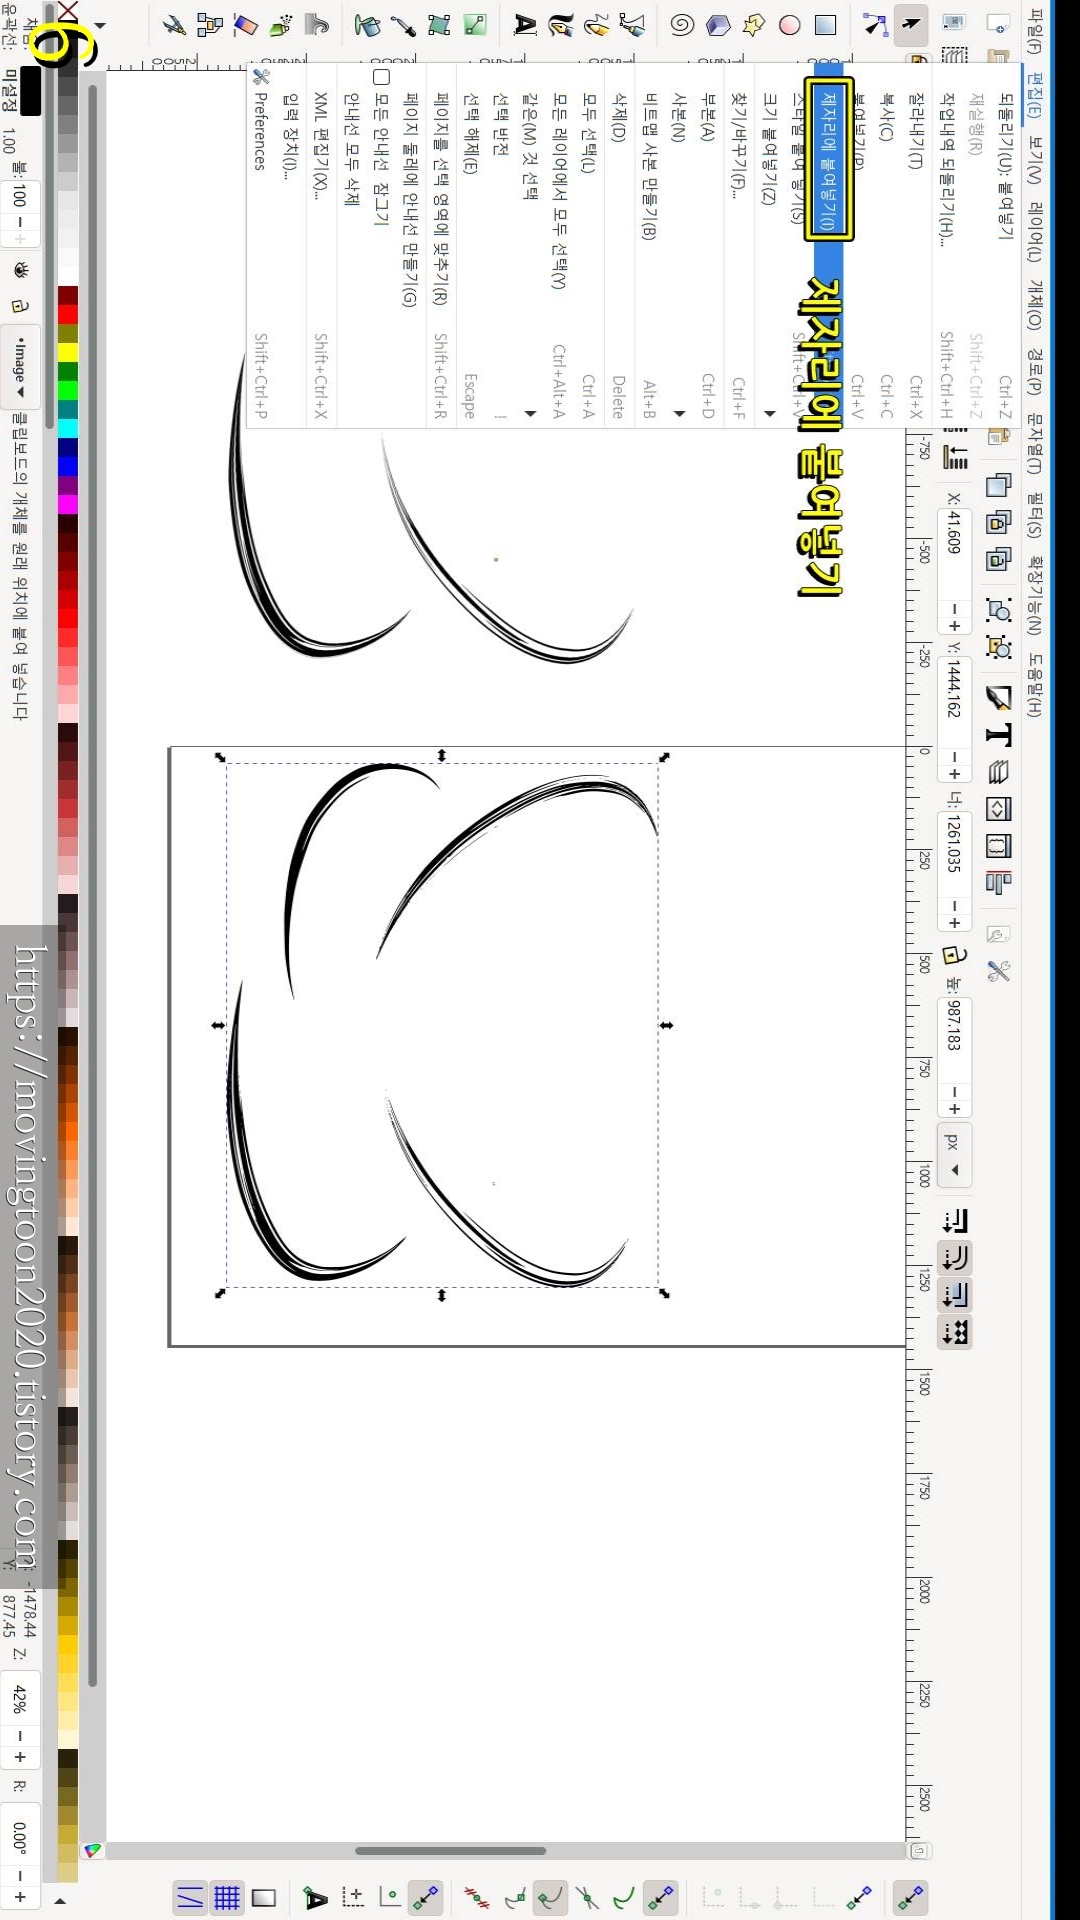Expand 같은(M) 것 선택 submenu
The height and width of the screenshot is (1920, 1080).
(x=530, y=413)
